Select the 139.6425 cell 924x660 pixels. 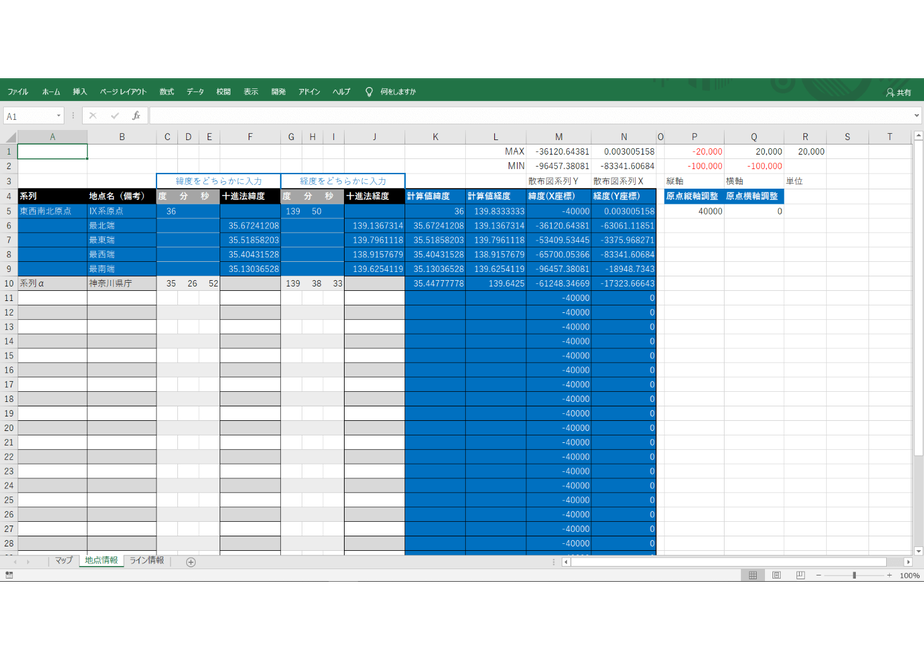pyautogui.click(x=496, y=283)
